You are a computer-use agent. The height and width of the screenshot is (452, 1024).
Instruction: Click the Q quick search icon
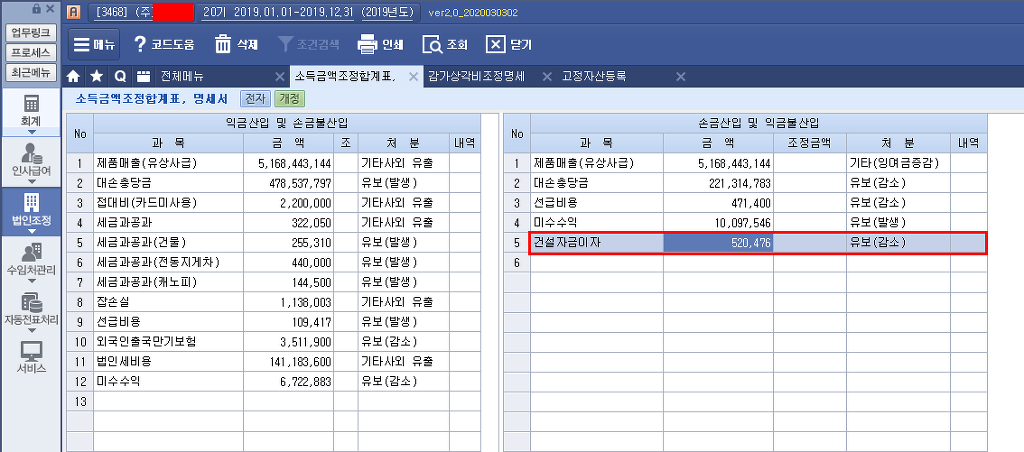tap(120, 76)
